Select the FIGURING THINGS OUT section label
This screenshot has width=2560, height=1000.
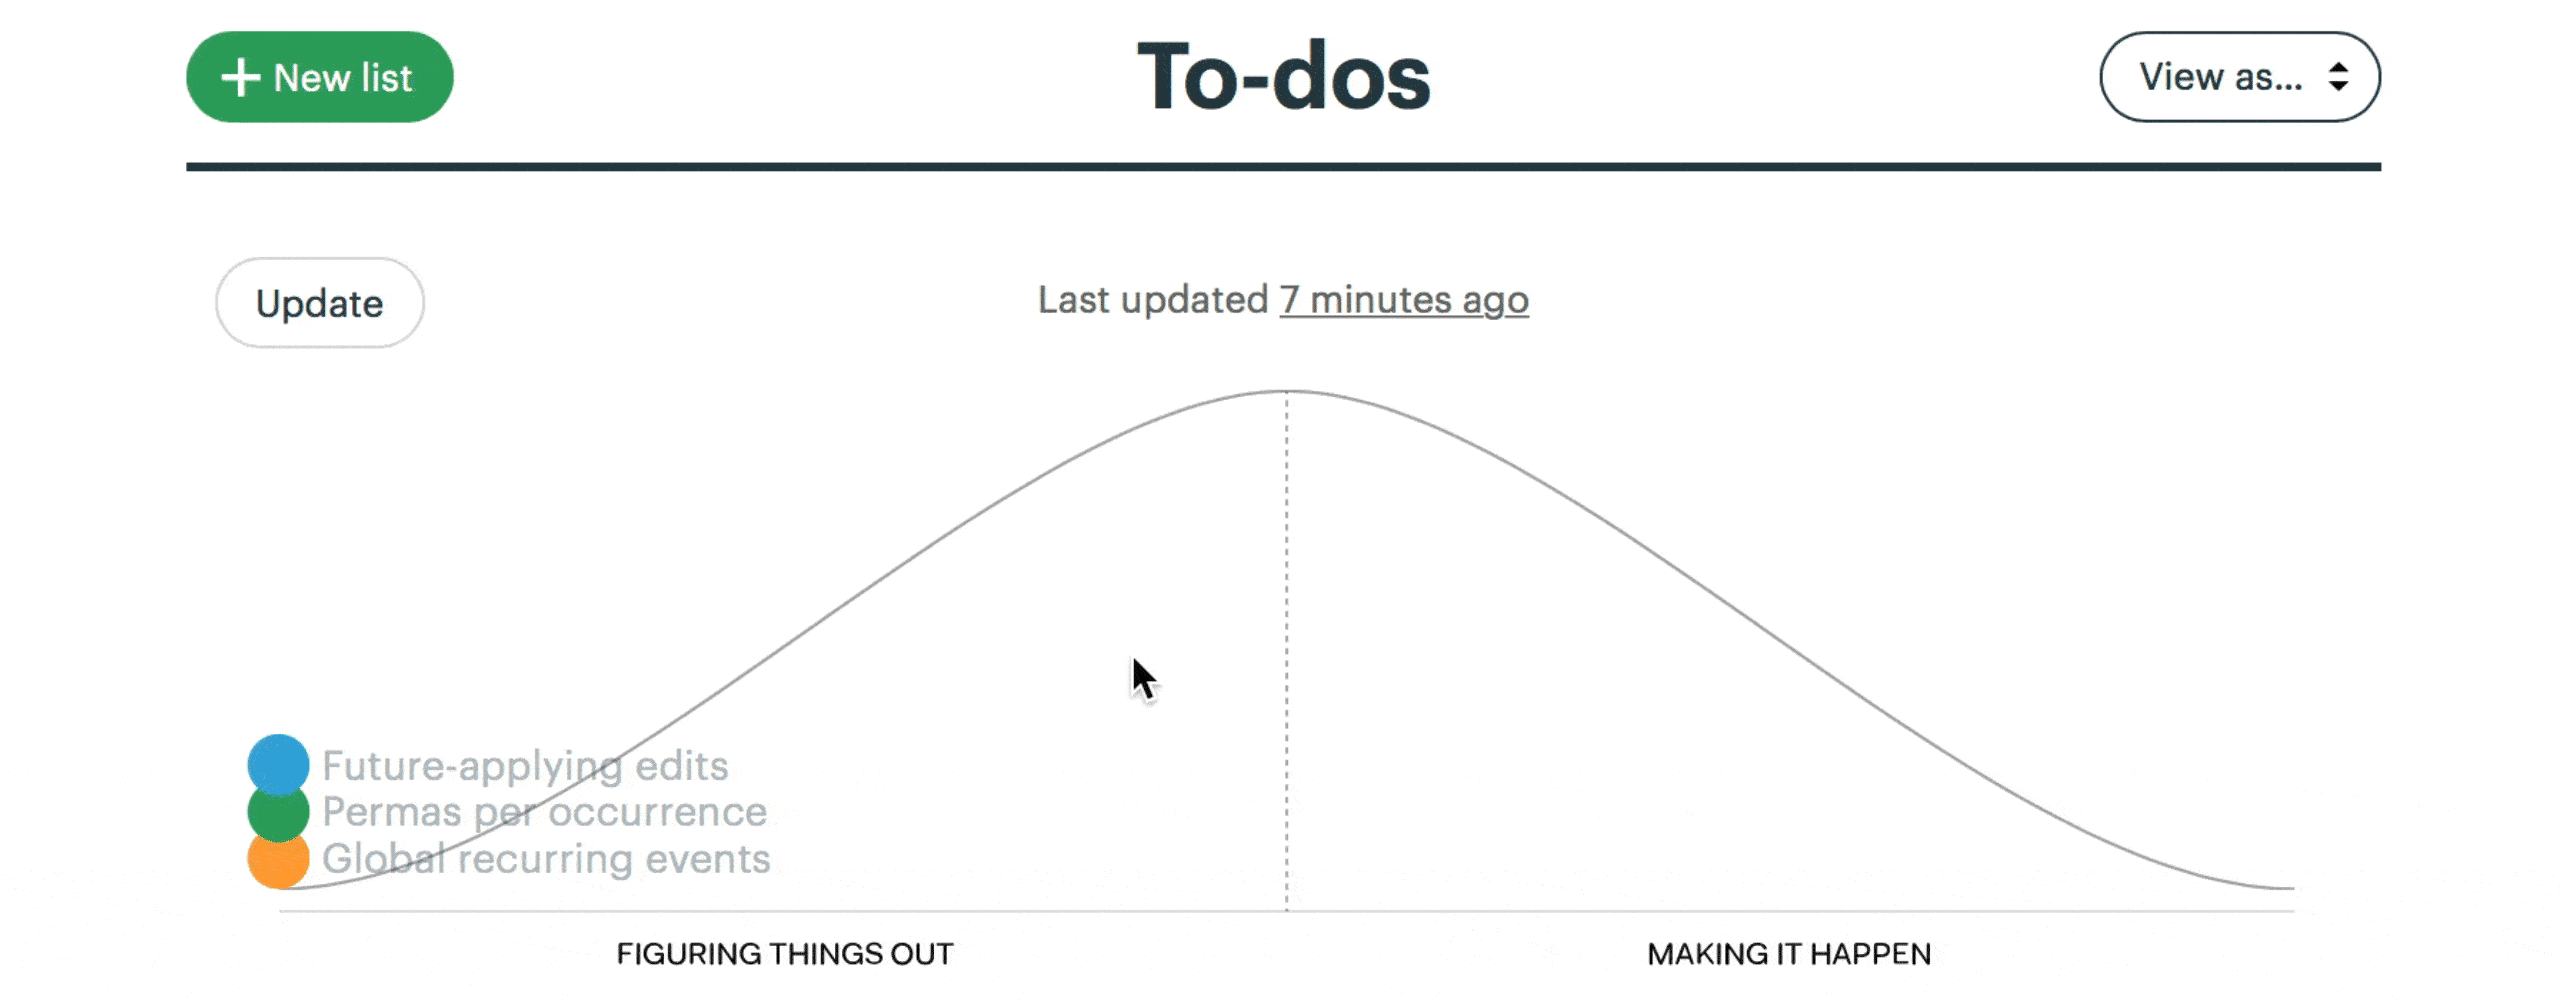click(786, 953)
